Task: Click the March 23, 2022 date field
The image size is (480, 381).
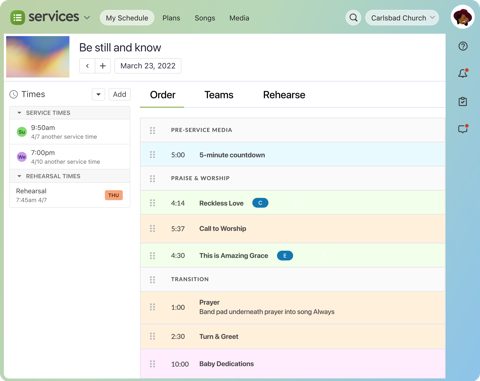Action: click(148, 66)
